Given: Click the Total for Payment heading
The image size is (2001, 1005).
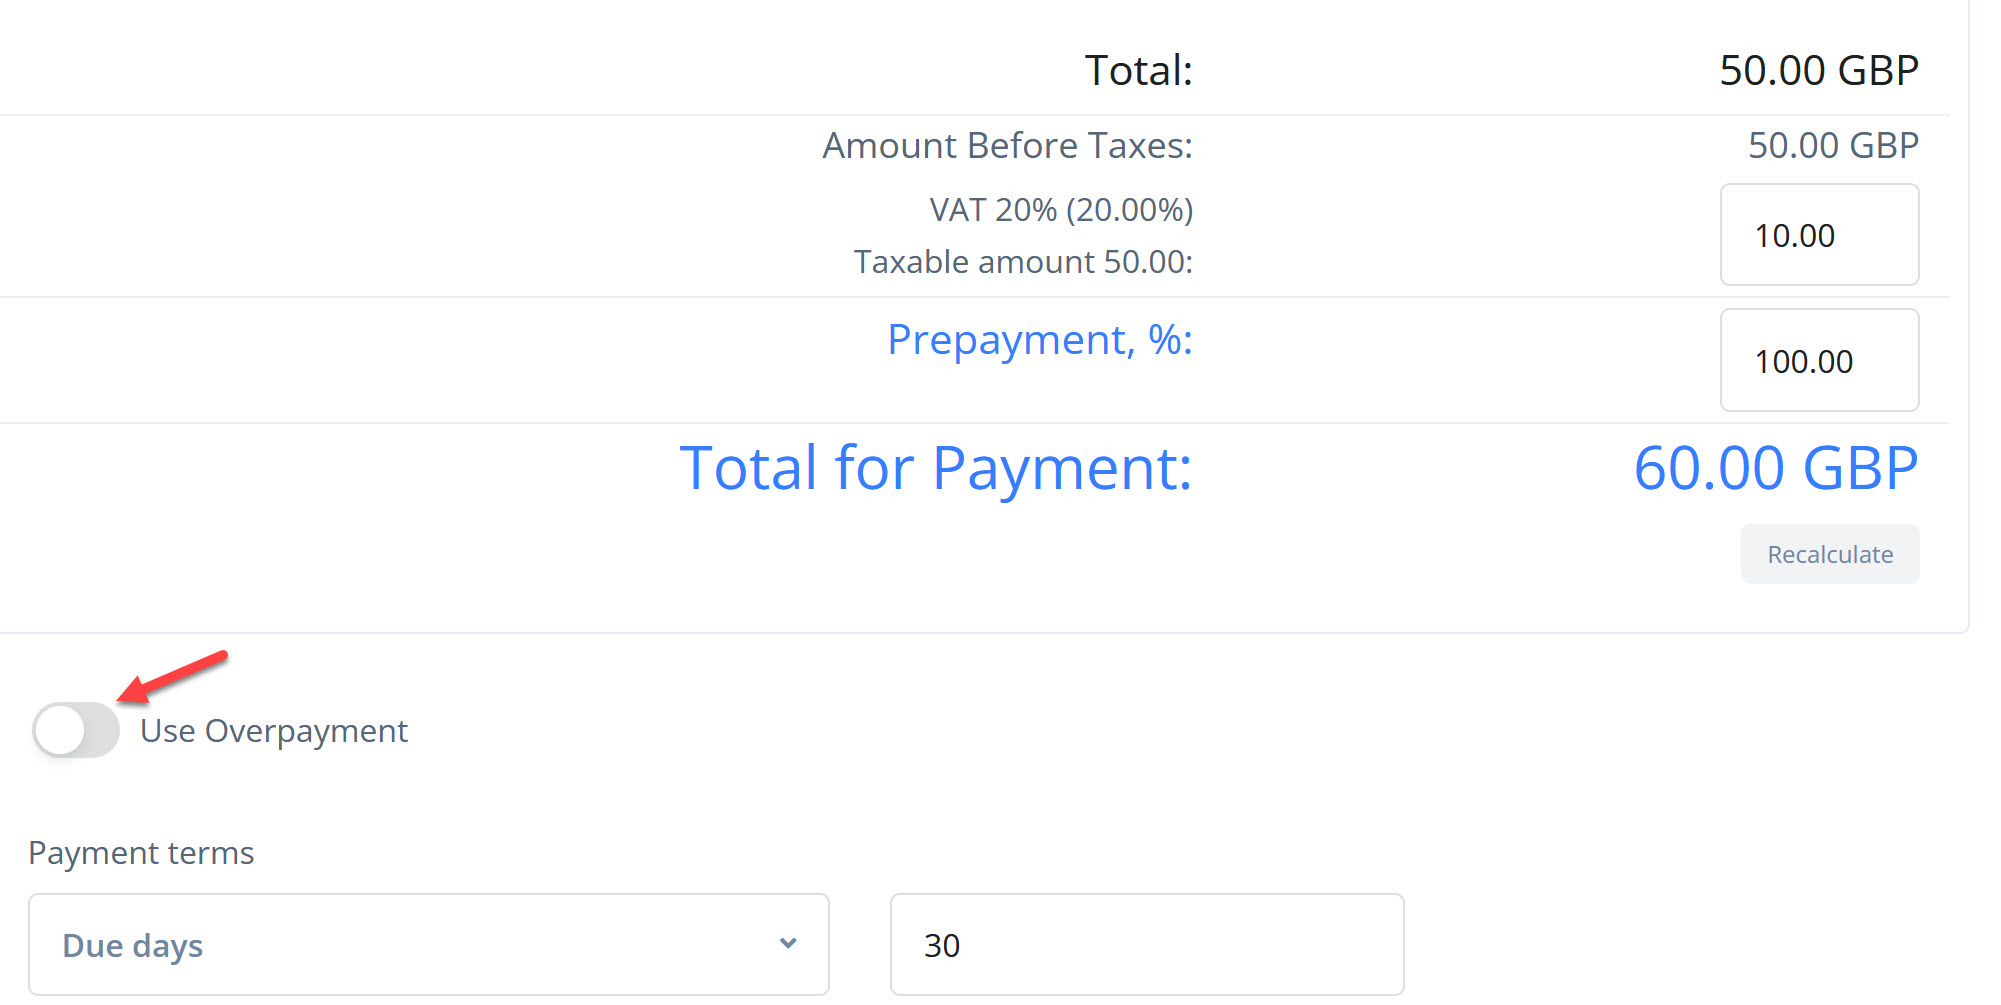Looking at the screenshot, I should [x=936, y=468].
